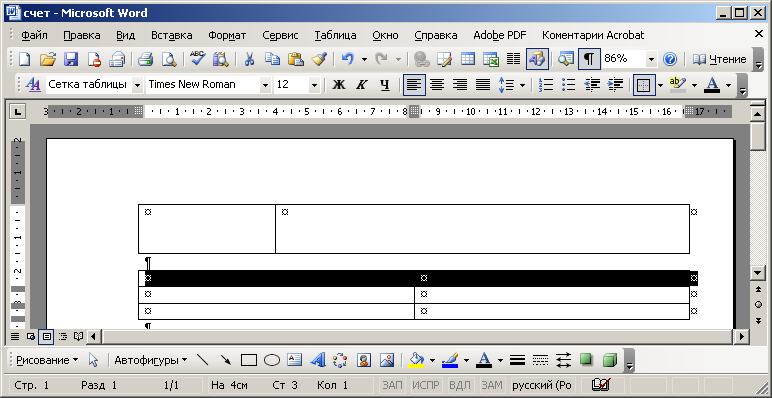Insert an Excel worksheet

491,59
